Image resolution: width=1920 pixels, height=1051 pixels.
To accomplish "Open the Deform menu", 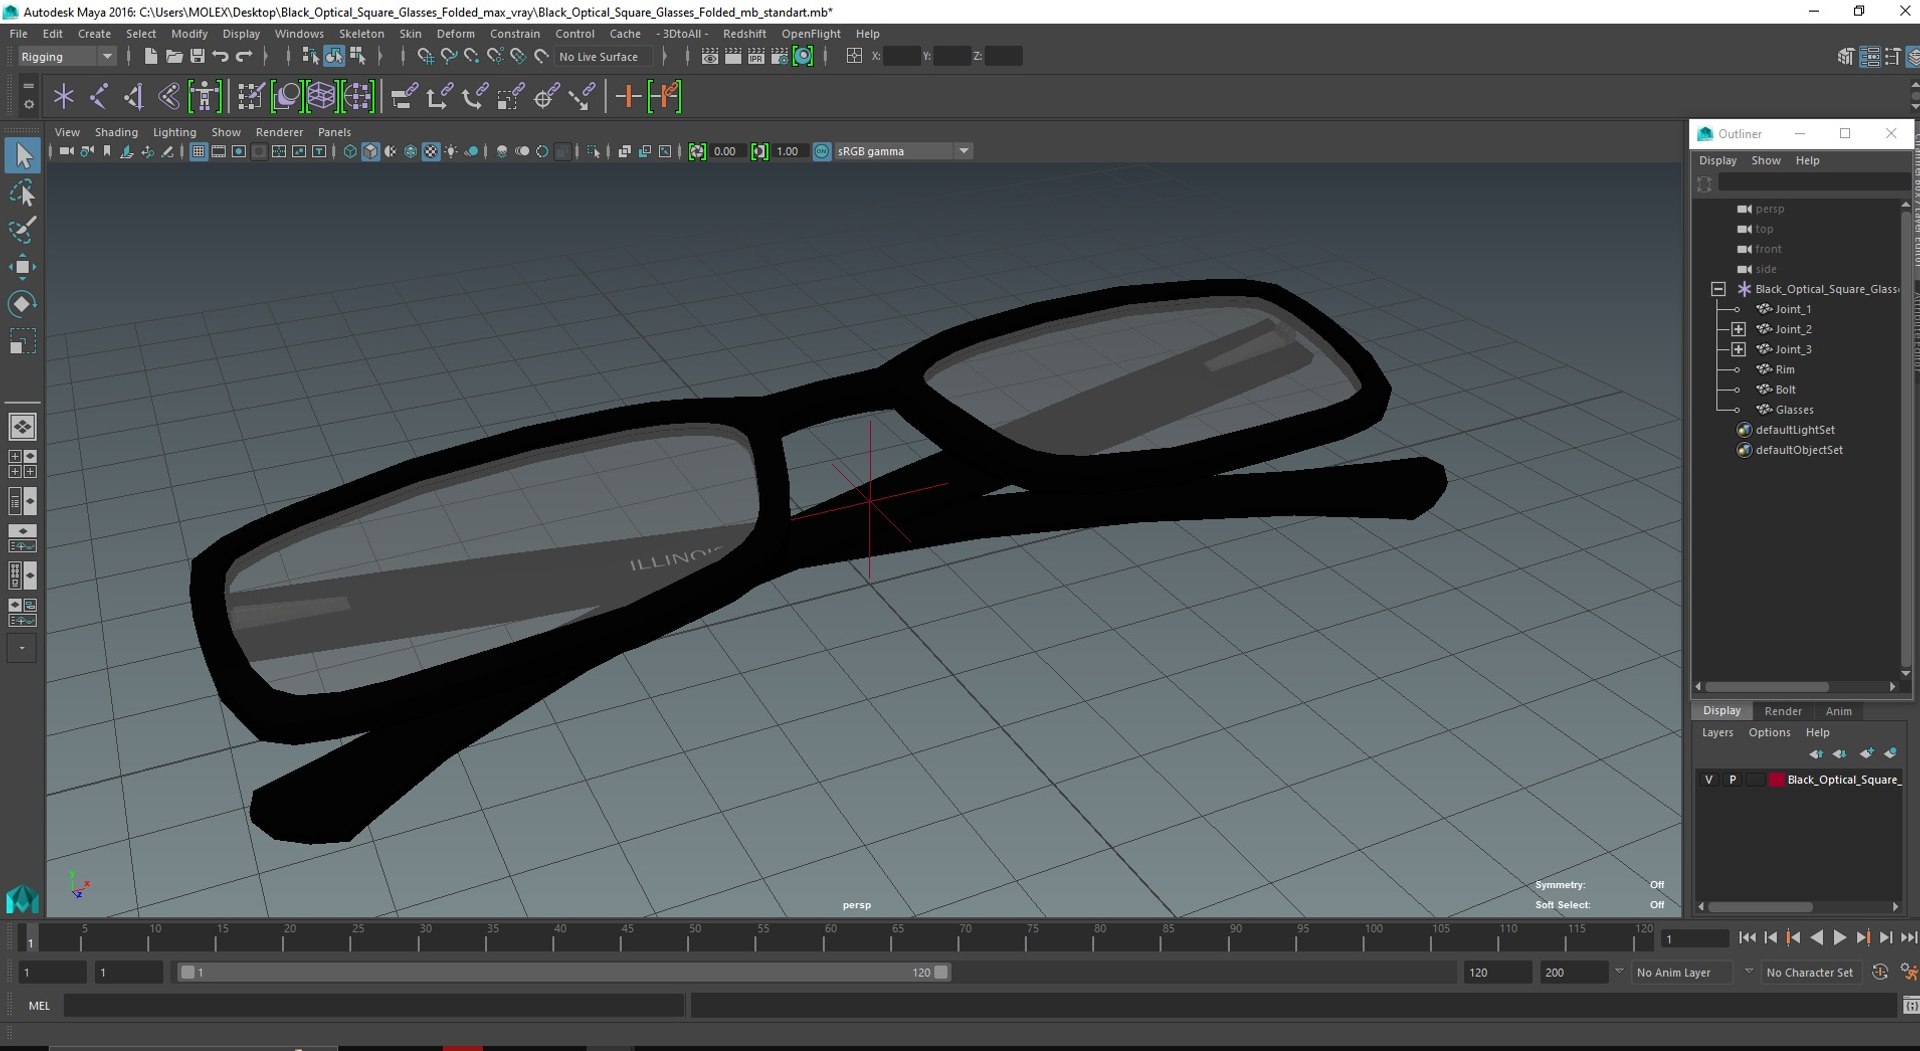I will 455,34.
